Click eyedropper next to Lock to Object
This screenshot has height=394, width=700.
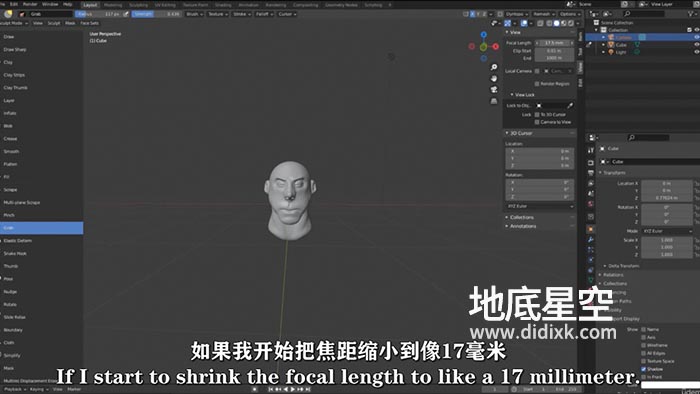pyautogui.click(x=570, y=106)
